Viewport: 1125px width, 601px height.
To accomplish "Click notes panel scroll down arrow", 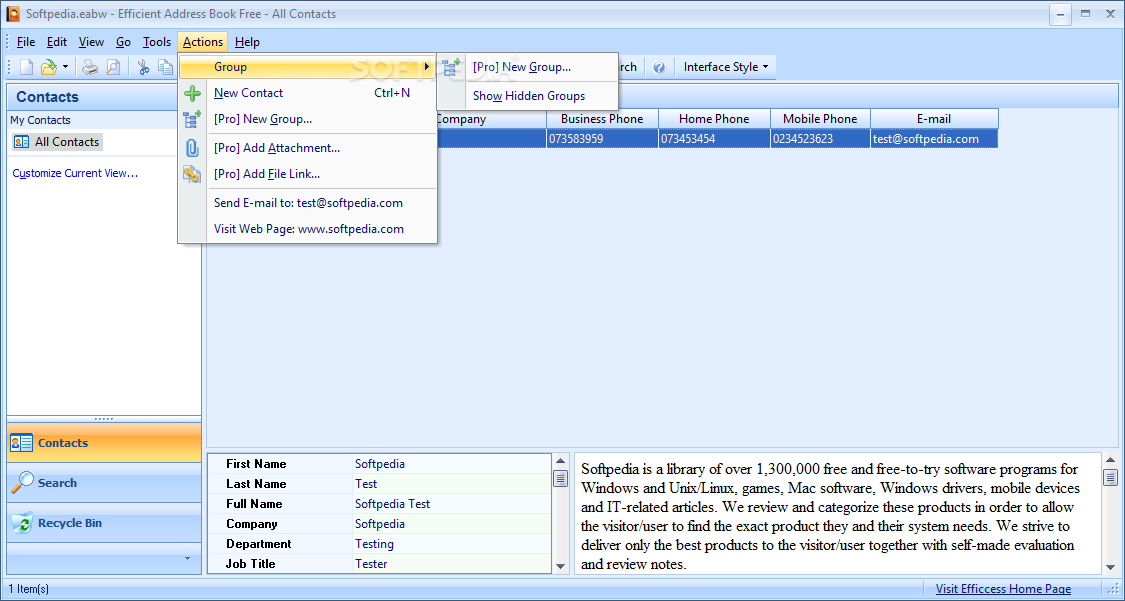I will coord(1111,566).
